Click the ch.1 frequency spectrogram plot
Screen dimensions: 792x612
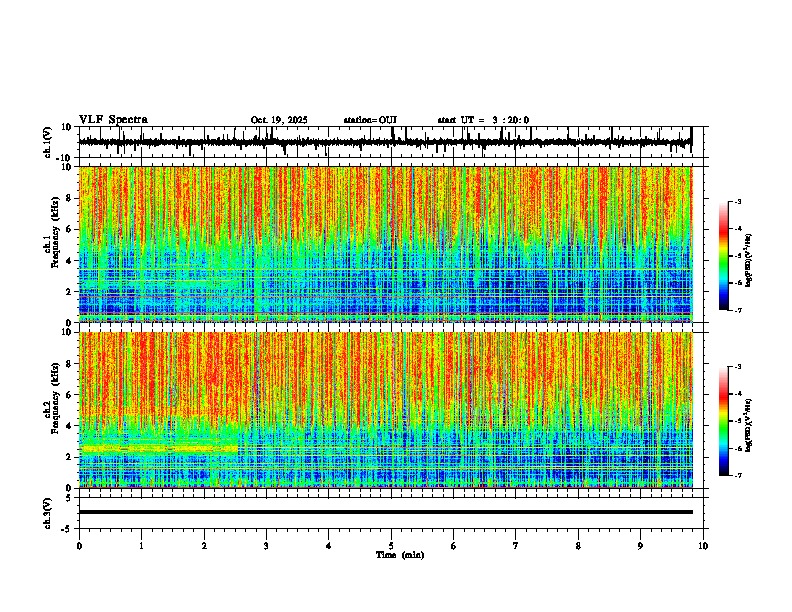click(391, 244)
